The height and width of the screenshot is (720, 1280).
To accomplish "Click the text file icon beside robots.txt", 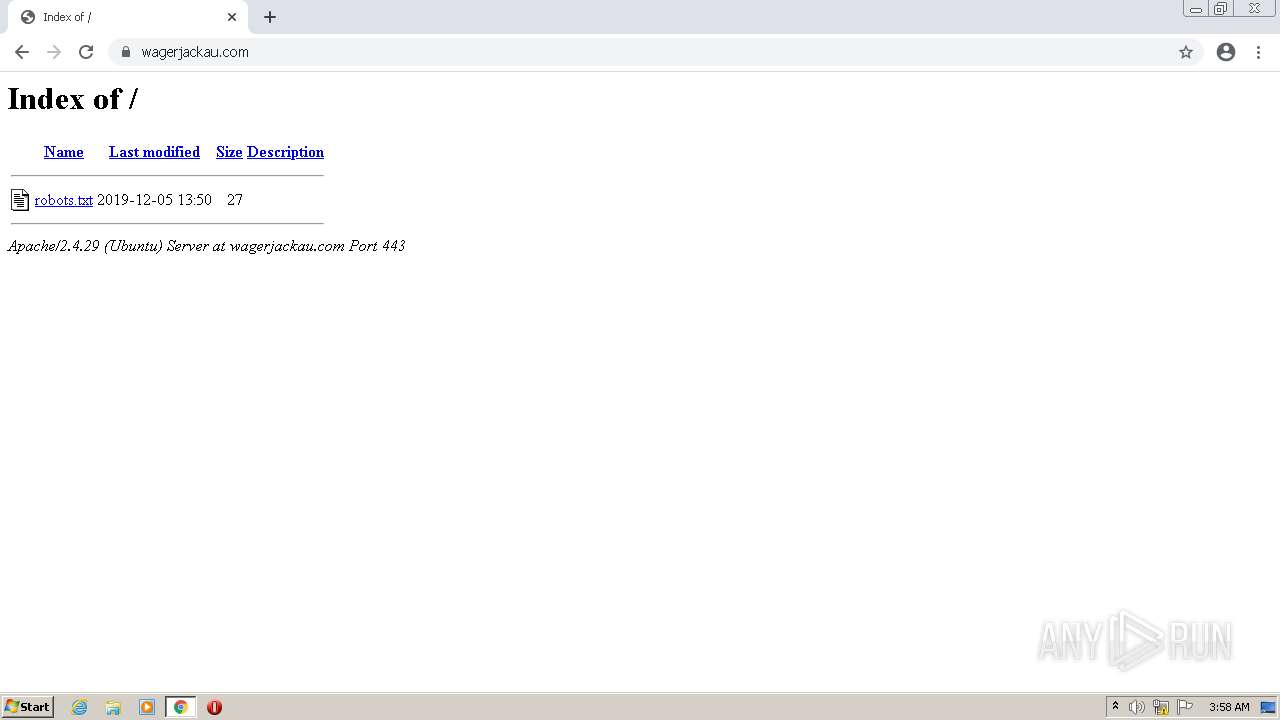I will [x=20, y=200].
